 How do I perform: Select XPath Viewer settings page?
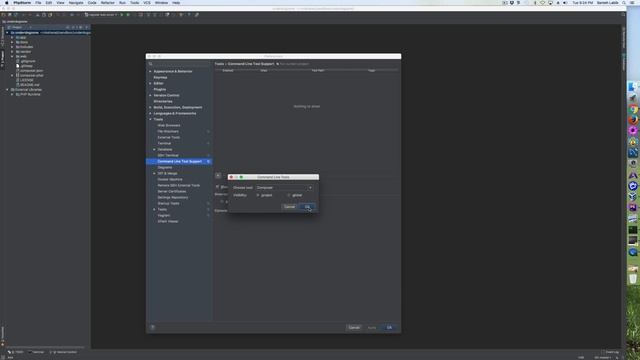tap(168, 221)
